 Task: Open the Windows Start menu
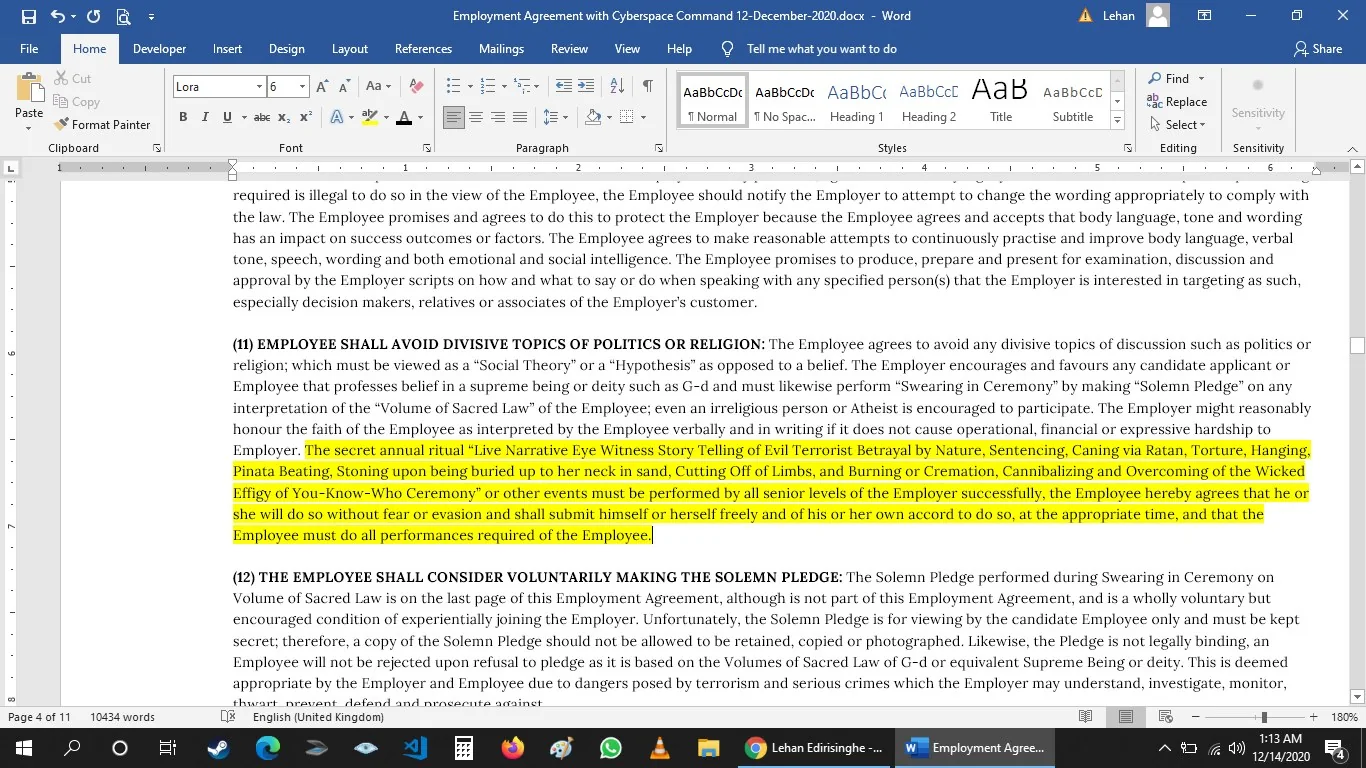(23, 748)
